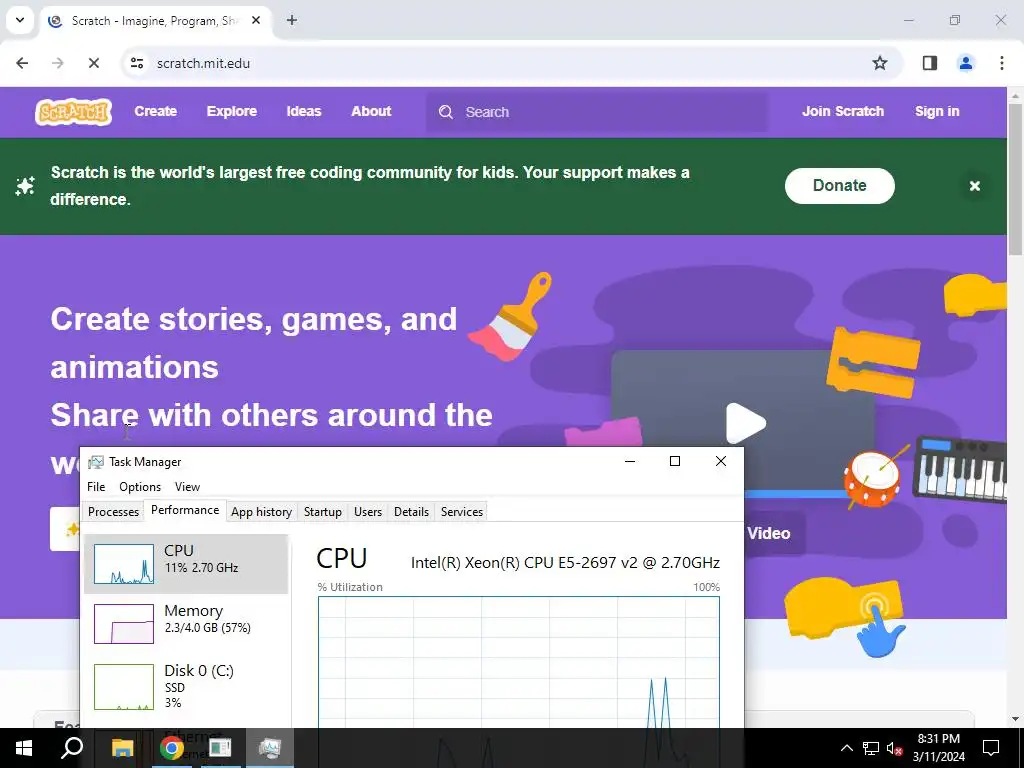Select CPU graph thumbnail in Task Manager sidebar
Screen dimensions: 1024x768
tap(123, 564)
